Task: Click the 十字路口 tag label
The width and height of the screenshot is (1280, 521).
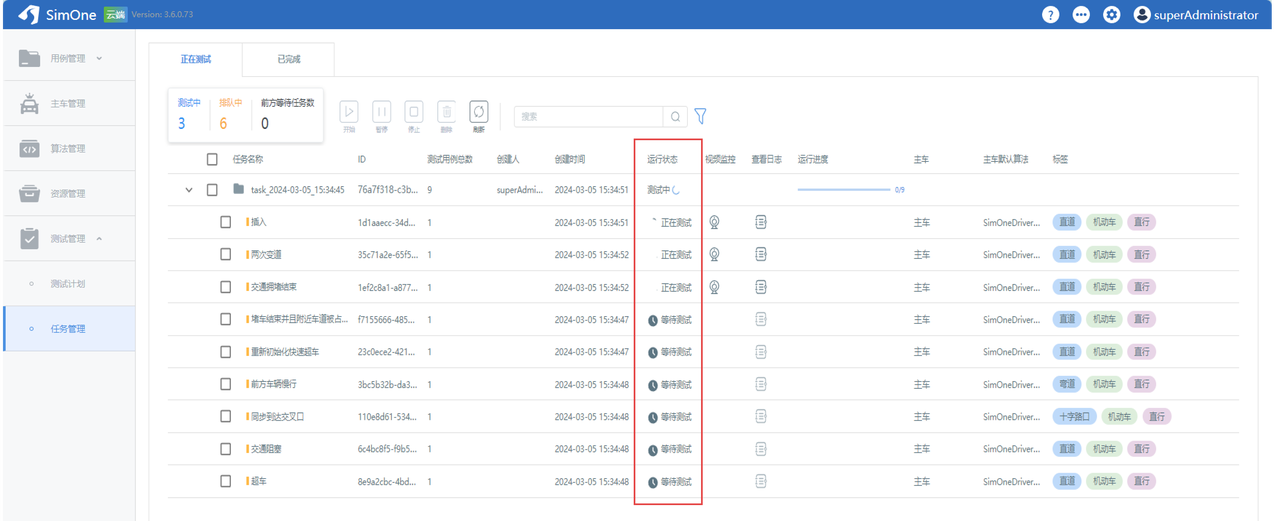Action: tap(1075, 417)
